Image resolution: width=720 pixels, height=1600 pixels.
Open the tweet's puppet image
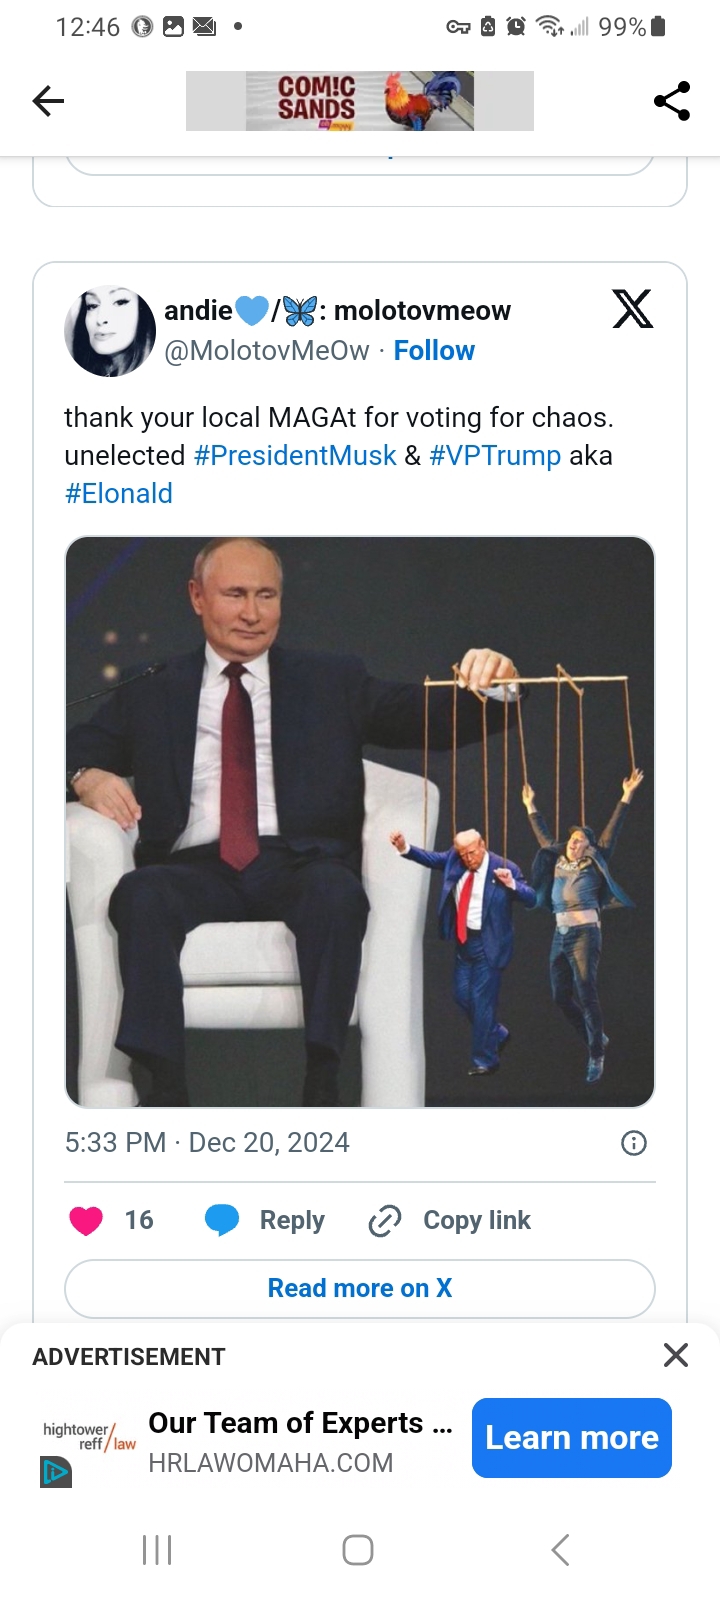pyautogui.click(x=360, y=822)
